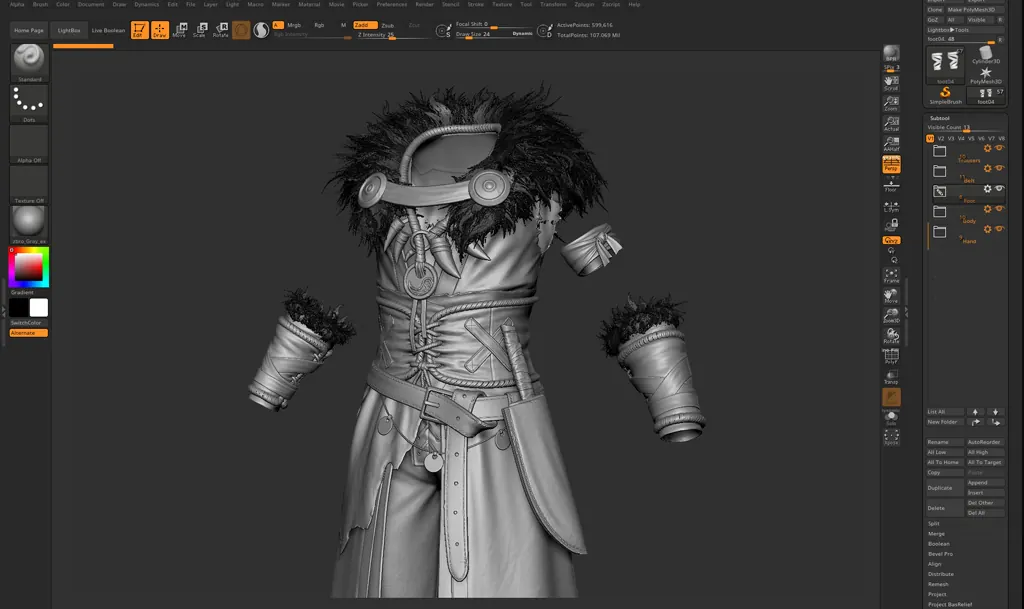Click the Zoom3D icon

point(891,315)
